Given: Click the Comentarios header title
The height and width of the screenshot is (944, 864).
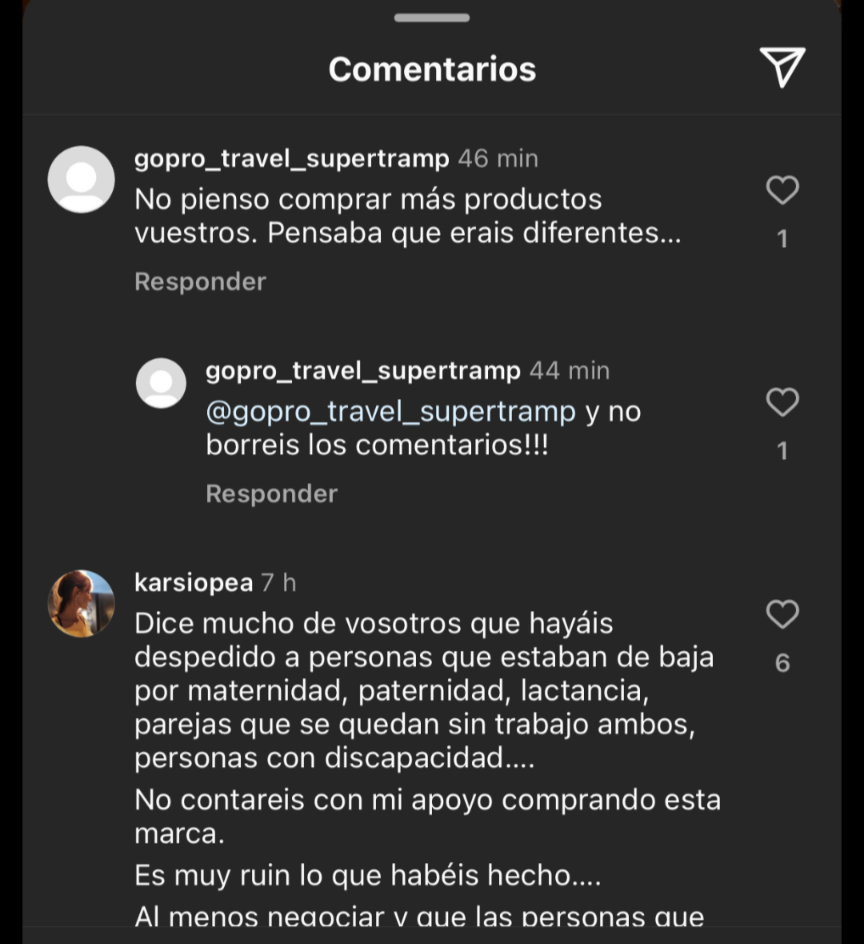Looking at the screenshot, I should coord(432,69).
